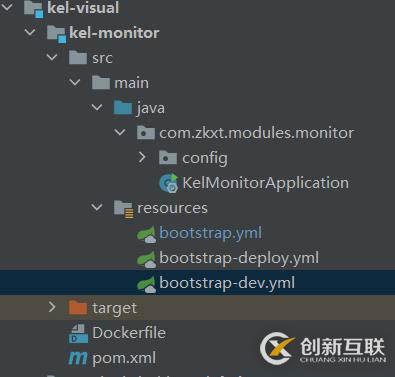Click the Spring leaf icon beside bootstrap.yml
Image resolution: width=395 pixels, height=377 pixels.
point(146,234)
